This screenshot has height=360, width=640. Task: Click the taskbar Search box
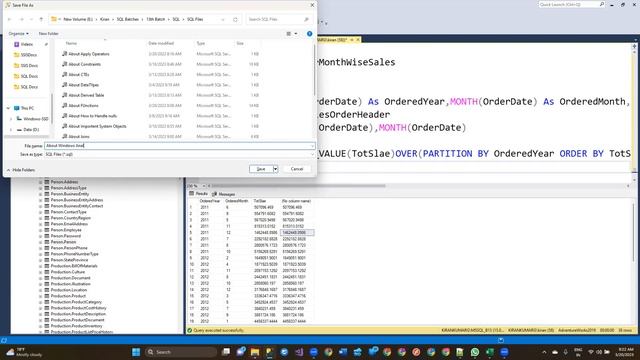click(x=180, y=352)
